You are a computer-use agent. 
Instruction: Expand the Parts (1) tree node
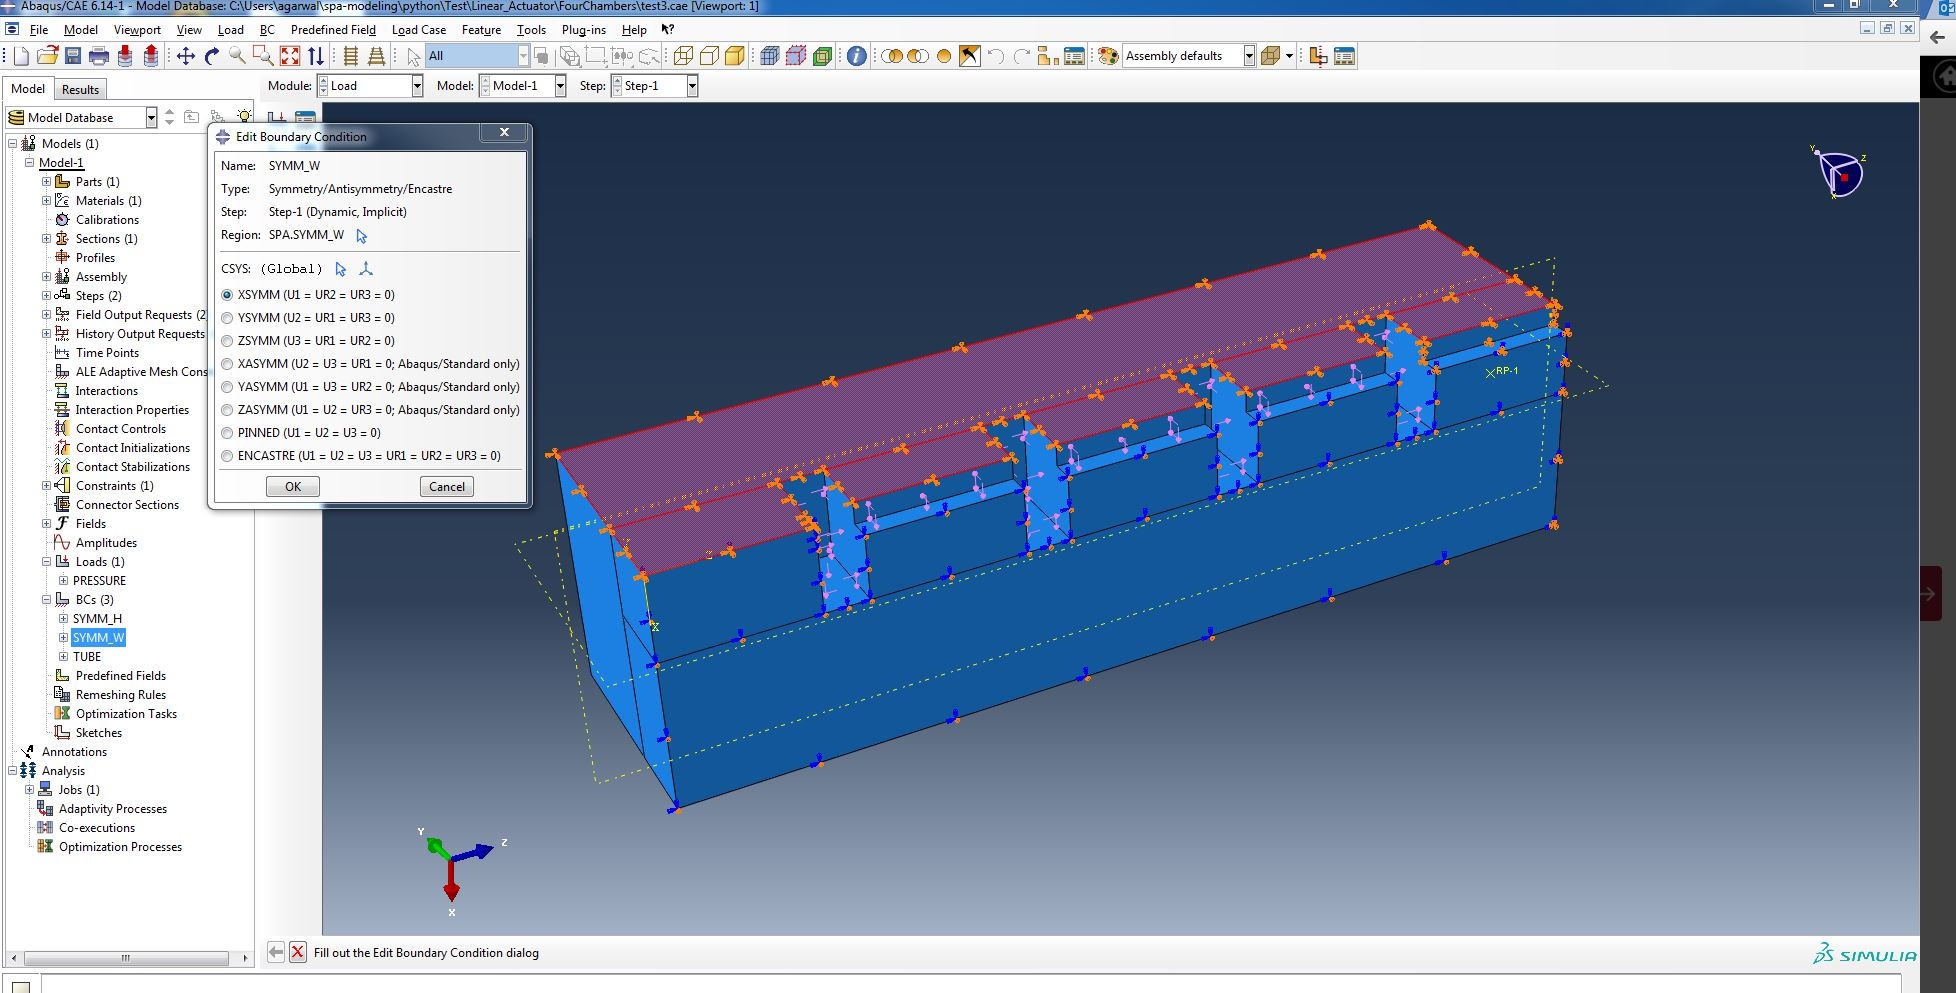(x=46, y=182)
